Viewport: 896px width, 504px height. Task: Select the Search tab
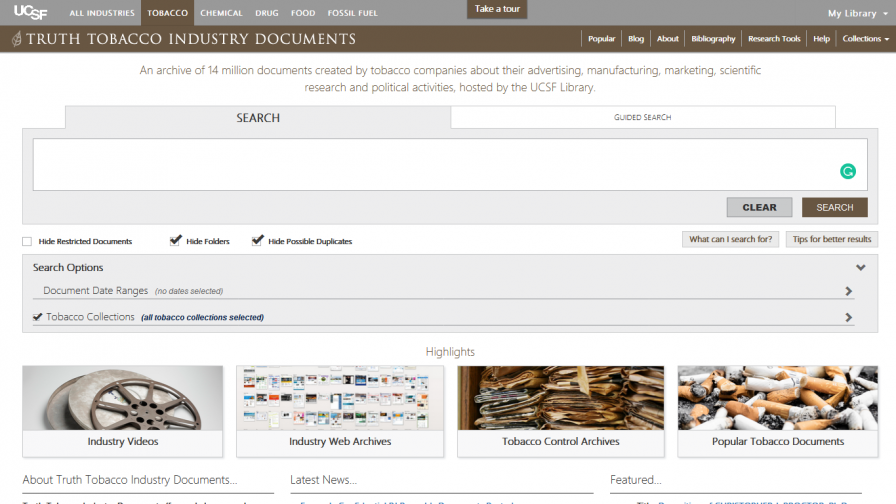[258, 118]
